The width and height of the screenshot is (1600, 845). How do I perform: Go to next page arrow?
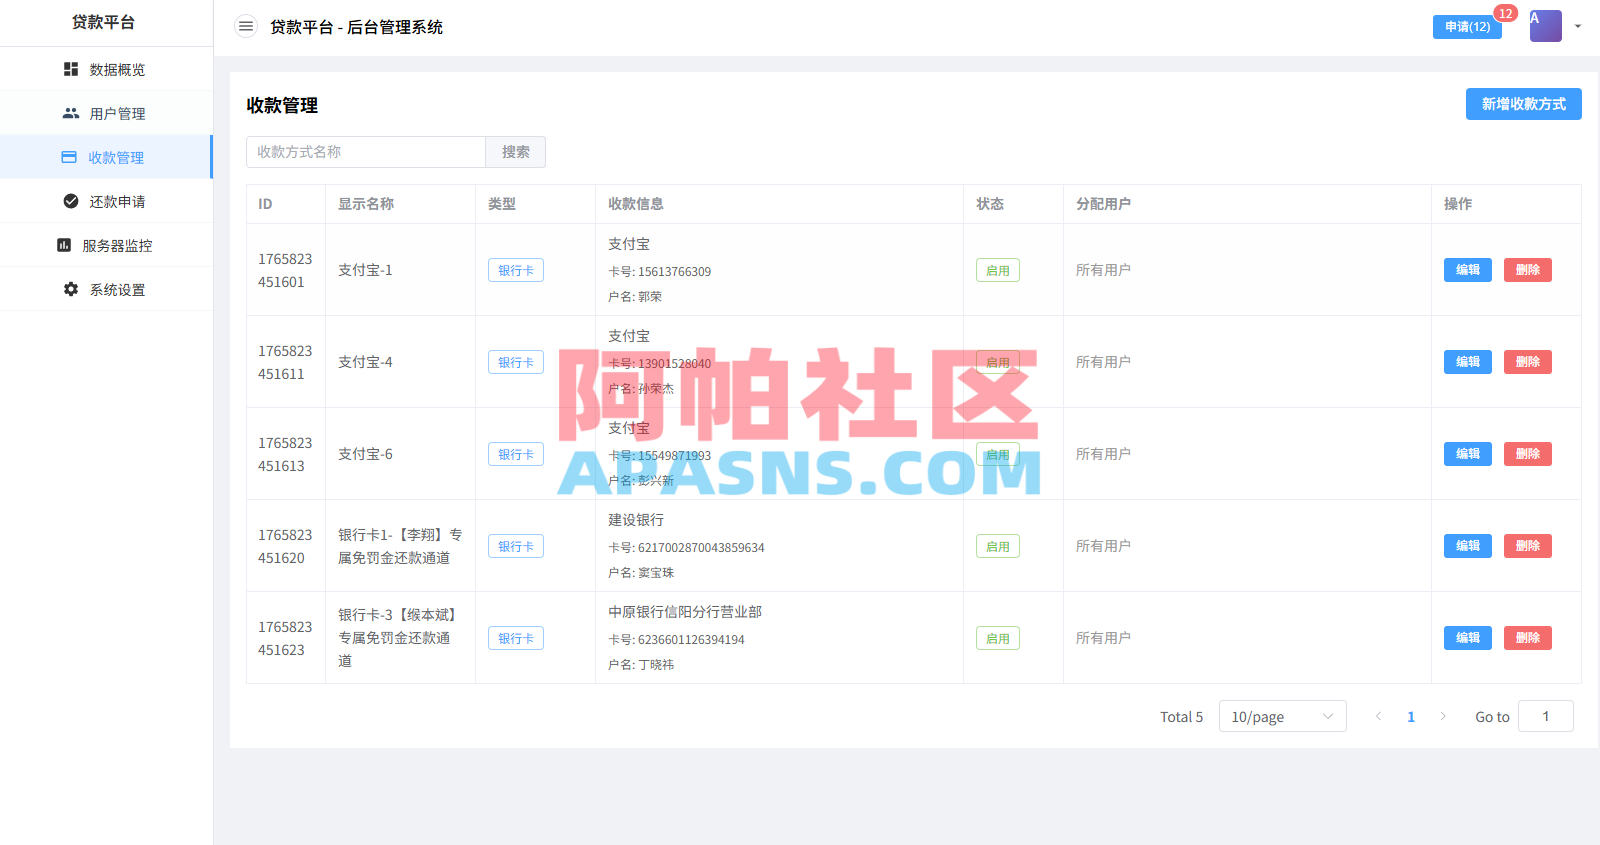click(x=1443, y=716)
